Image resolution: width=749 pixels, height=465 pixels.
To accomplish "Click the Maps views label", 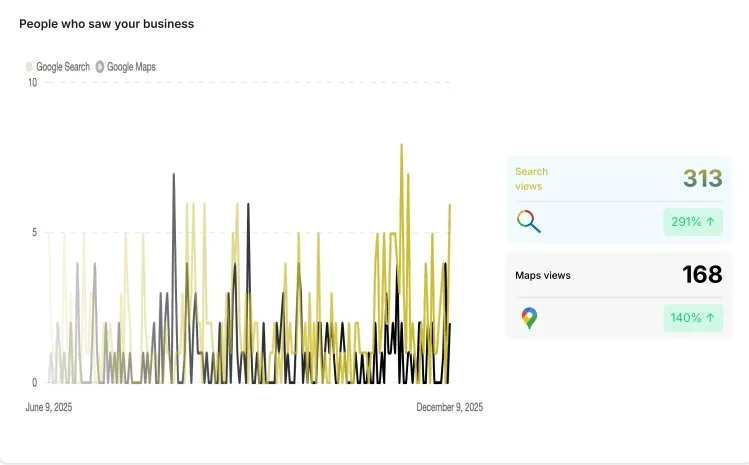I will pyautogui.click(x=543, y=275).
